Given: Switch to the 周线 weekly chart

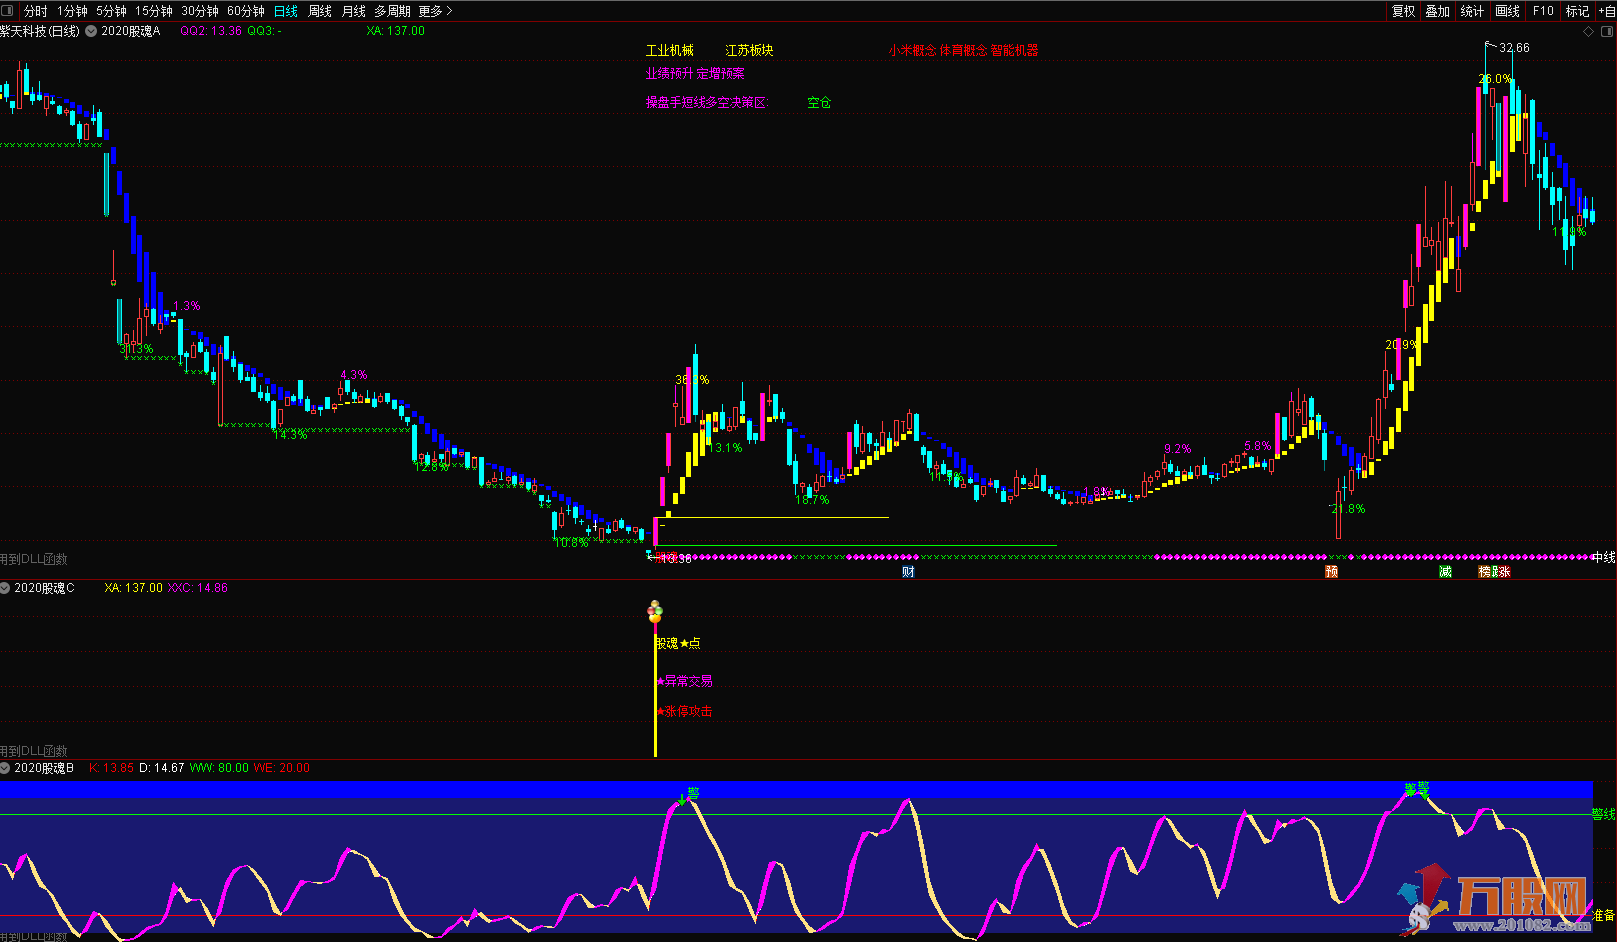Looking at the screenshot, I should (x=320, y=11).
